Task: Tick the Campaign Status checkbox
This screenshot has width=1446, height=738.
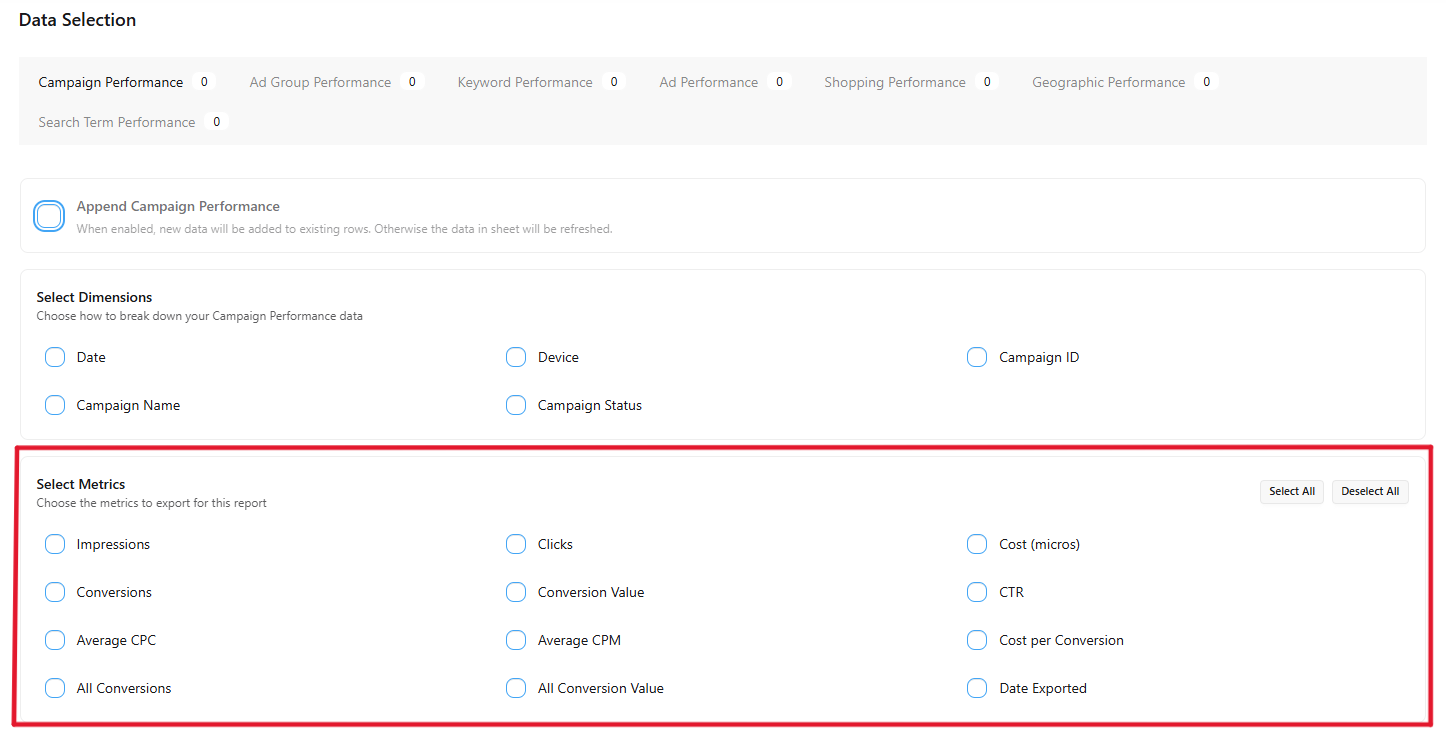Action: point(516,405)
